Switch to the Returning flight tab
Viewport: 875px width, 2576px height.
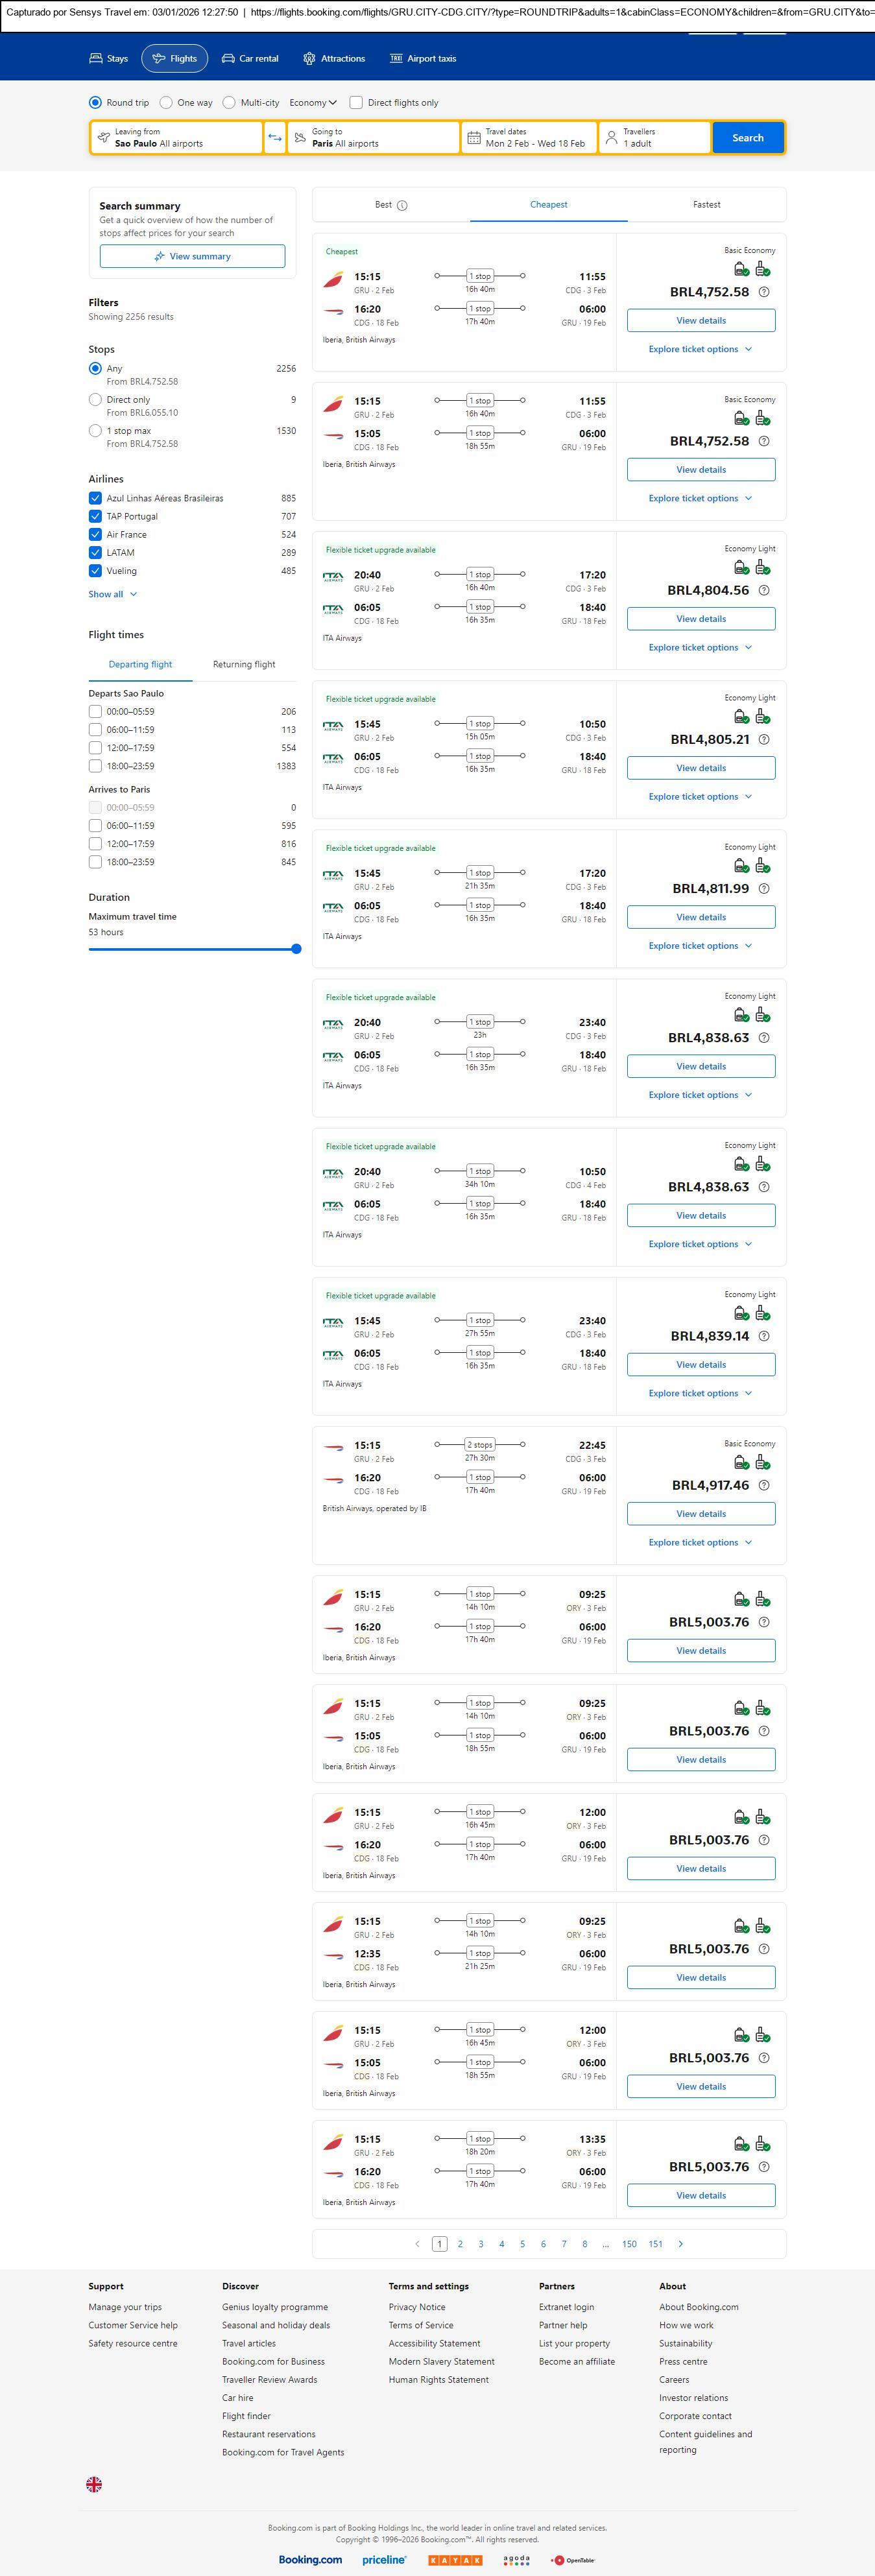pyautogui.click(x=244, y=665)
